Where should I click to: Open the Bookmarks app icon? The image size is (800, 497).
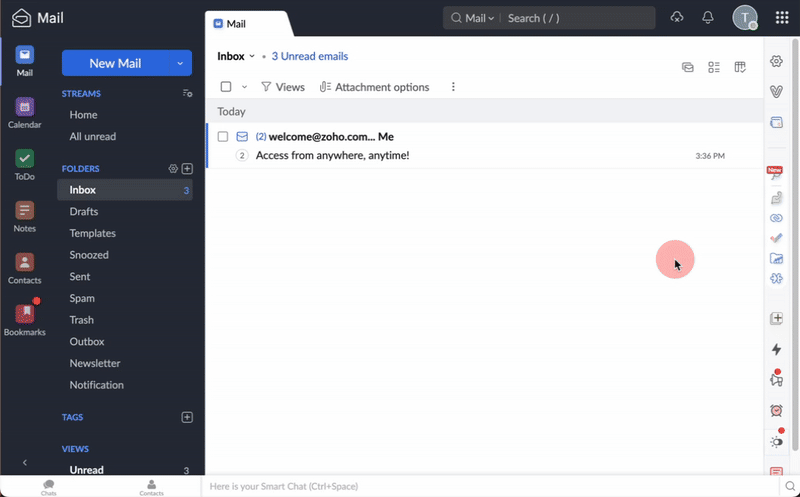point(24,315)
